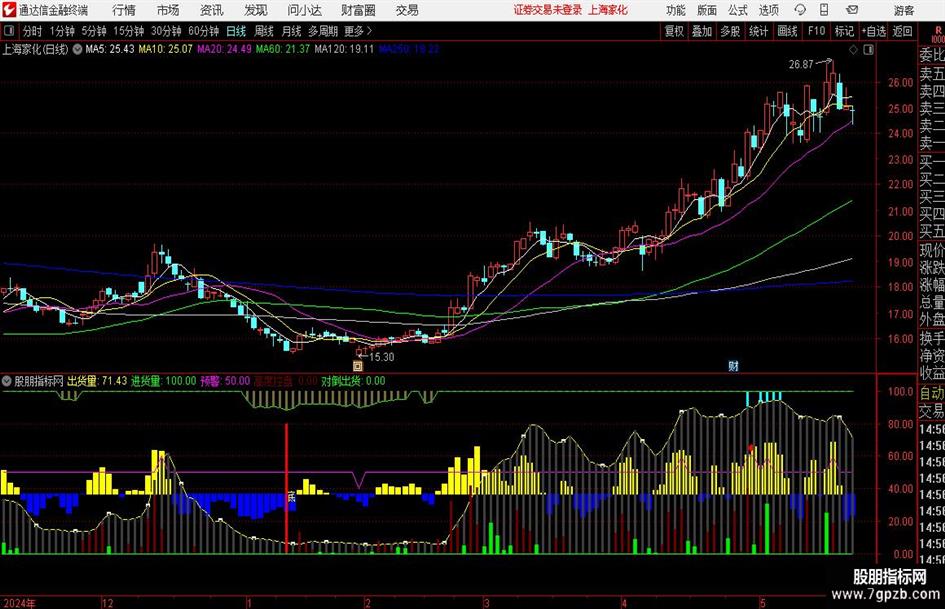Open the 上海家化 indicator settings dropdown
The height and width of the screenshot is (609, 945).
coord(77,49)
